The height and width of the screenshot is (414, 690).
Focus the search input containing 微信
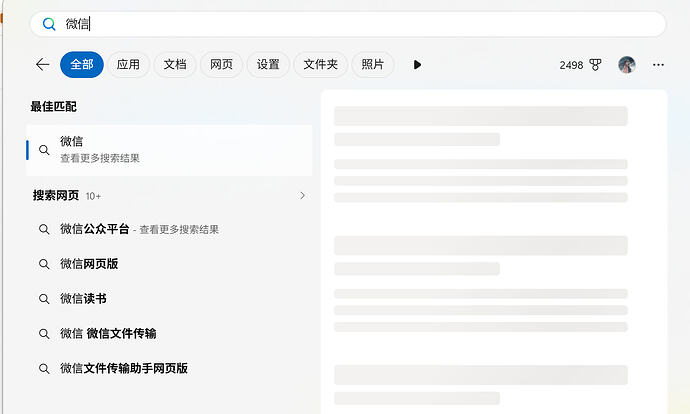click(348, 24)
